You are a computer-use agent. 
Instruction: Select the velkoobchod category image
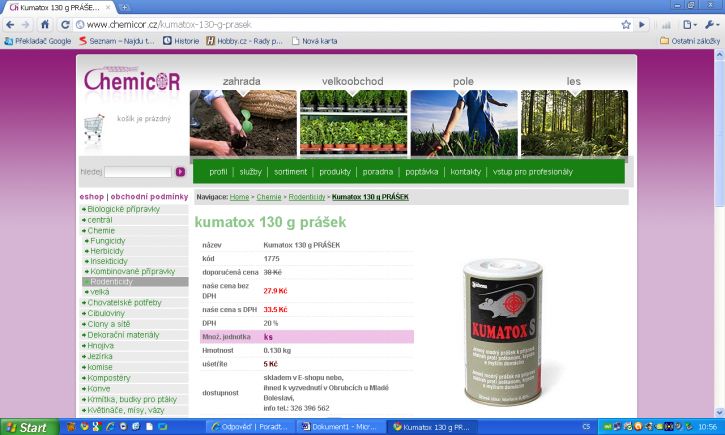[x=354, y=123]
